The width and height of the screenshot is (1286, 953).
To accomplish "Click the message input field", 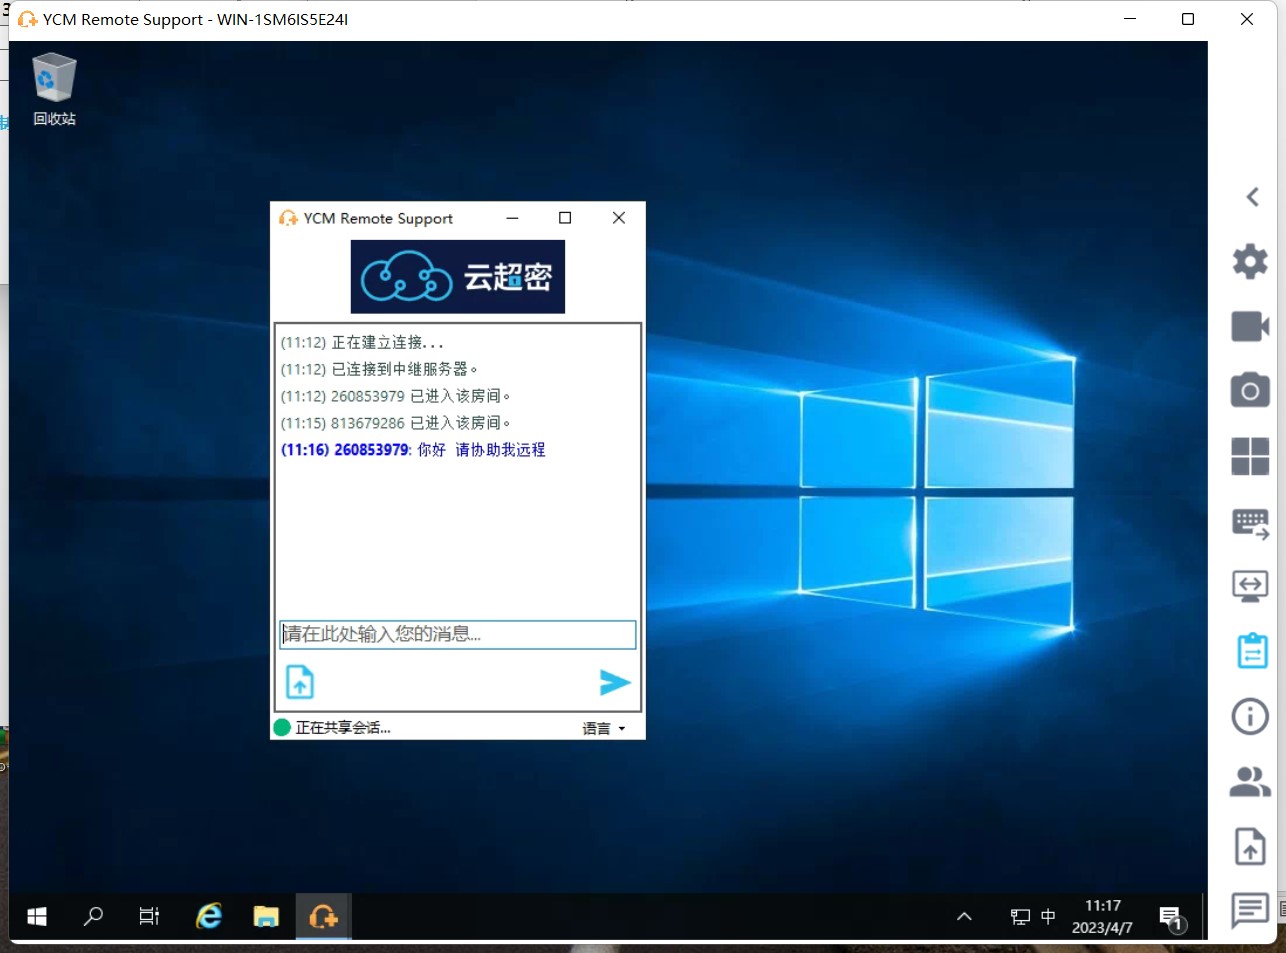I will 458,634.
